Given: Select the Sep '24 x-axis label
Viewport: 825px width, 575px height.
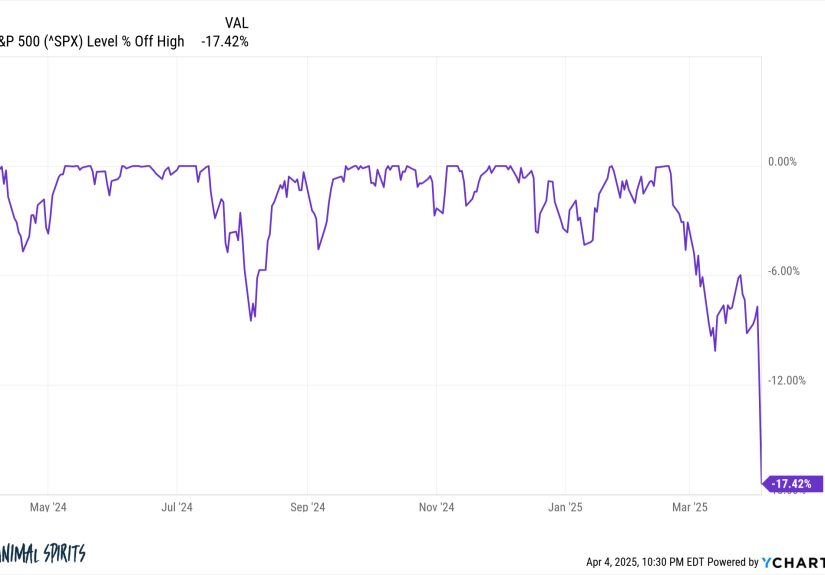Looking at the screenshot, I should point(307,507).
